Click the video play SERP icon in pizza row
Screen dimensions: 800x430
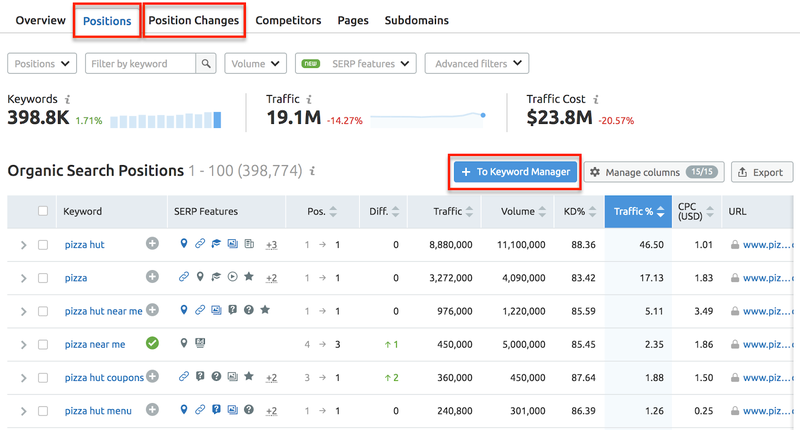(233, 276)
